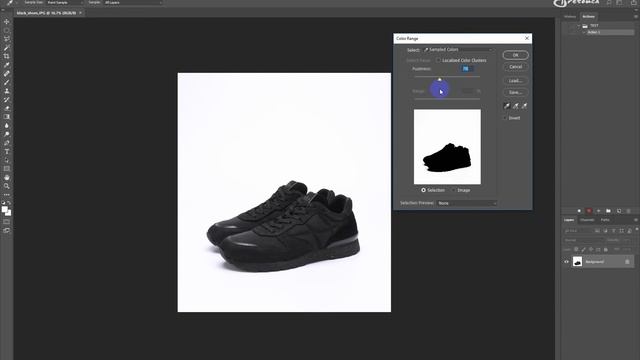Open the Sample Size dropdown in options bar
This screenshot has height=360, width=640.
click(x=64, y=2)
